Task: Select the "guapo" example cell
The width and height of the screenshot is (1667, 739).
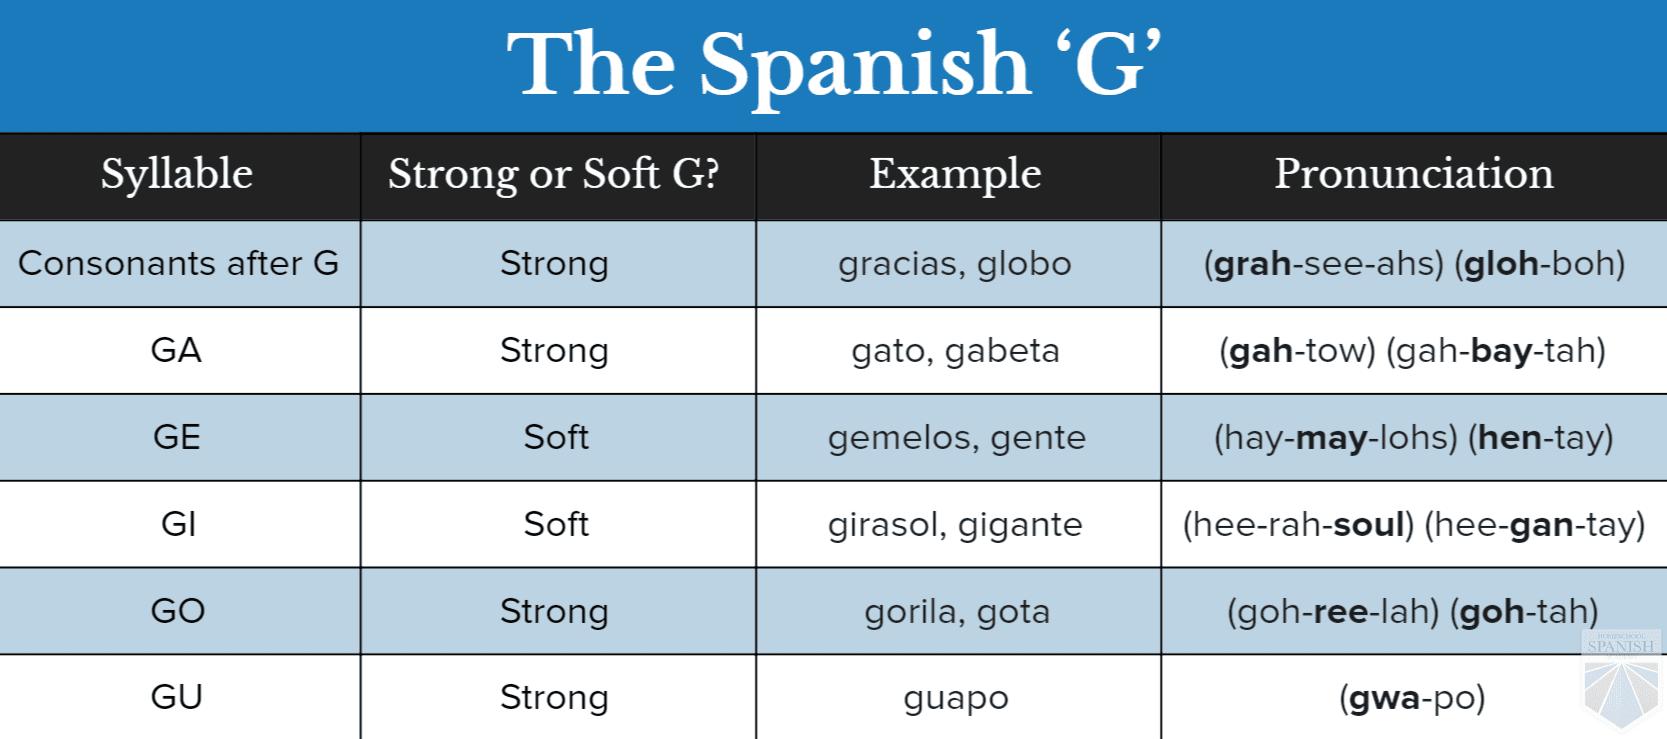Action: tap(956, 698)
